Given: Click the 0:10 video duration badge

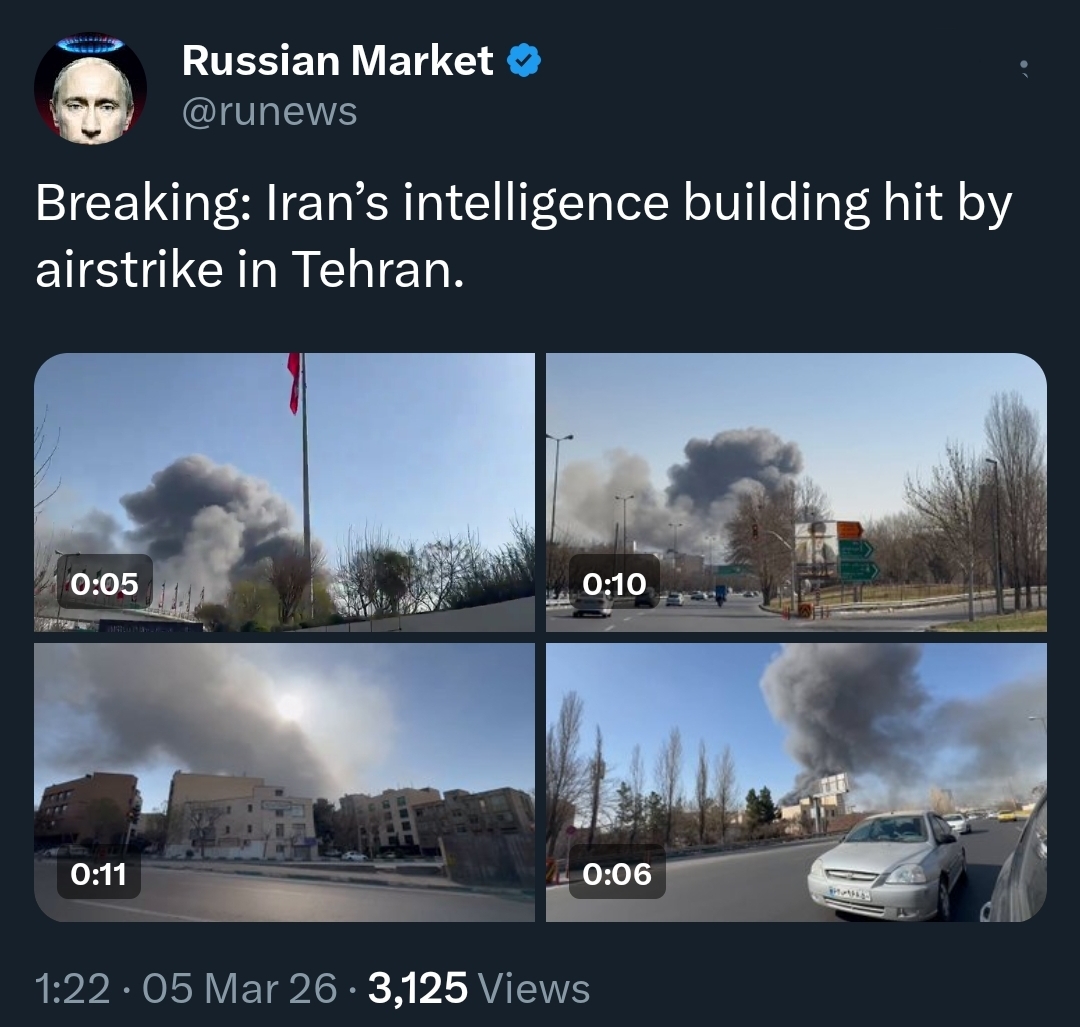Looking at the screenshot, I should click(615, 583).
